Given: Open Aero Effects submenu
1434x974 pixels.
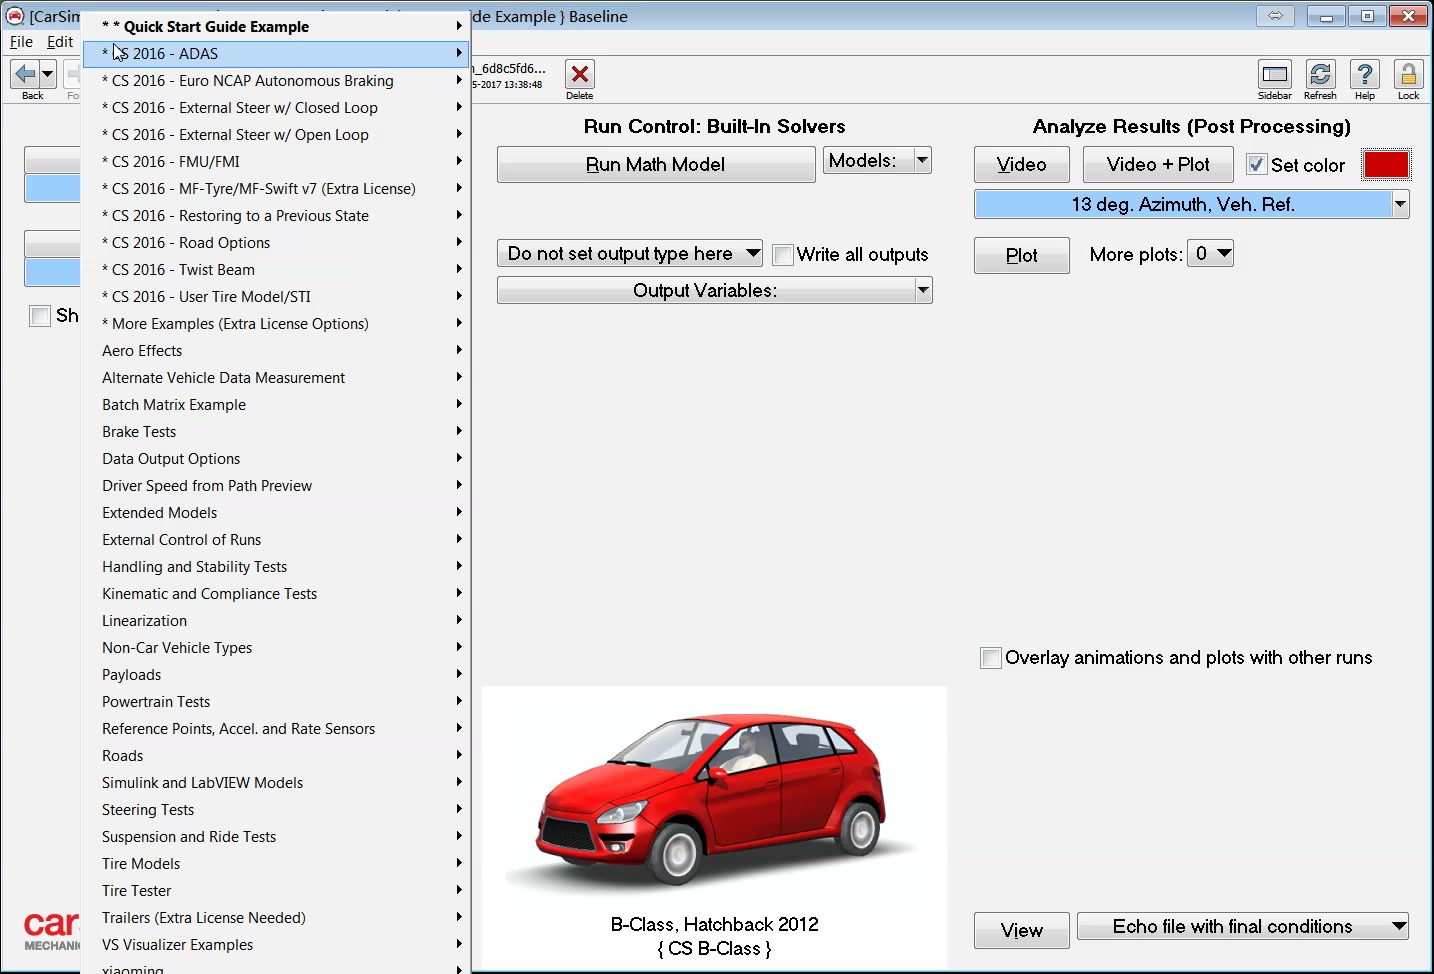Looking at the screenshot, I should 276,351.
